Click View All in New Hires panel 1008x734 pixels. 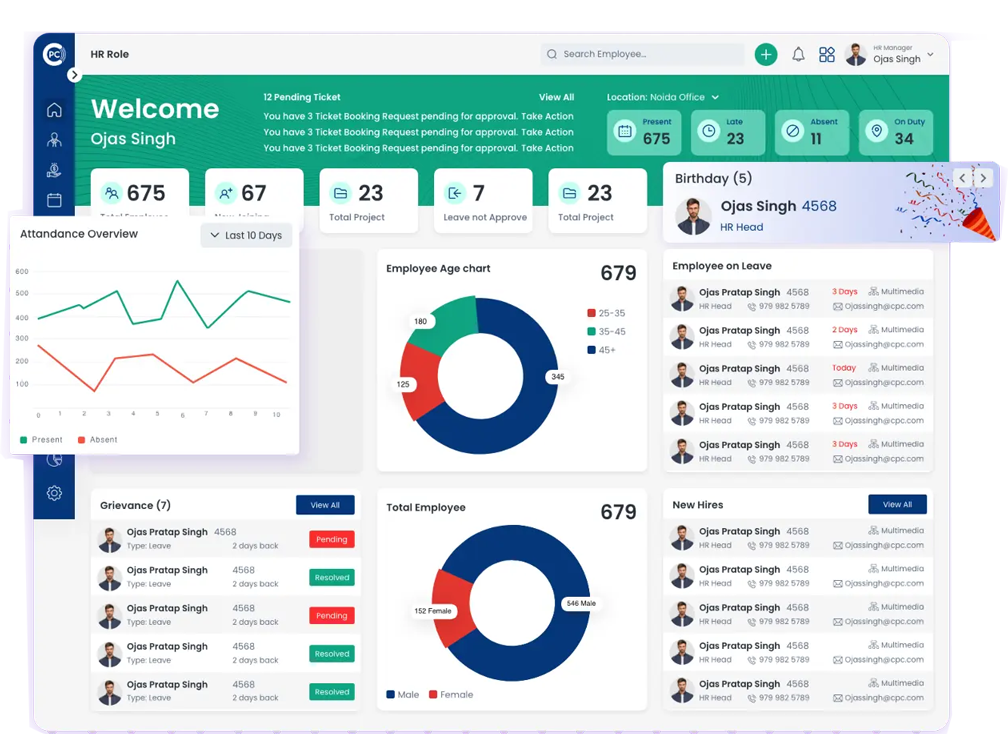[x=897, y=505]
